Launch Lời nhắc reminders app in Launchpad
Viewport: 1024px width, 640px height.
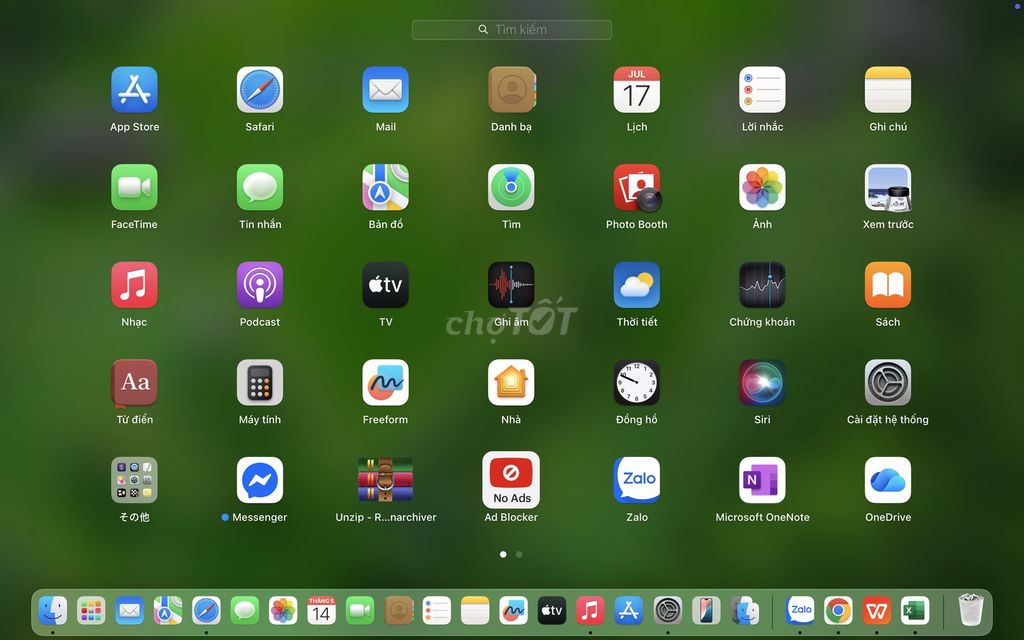pyautogui.click(x=762, y=90)
